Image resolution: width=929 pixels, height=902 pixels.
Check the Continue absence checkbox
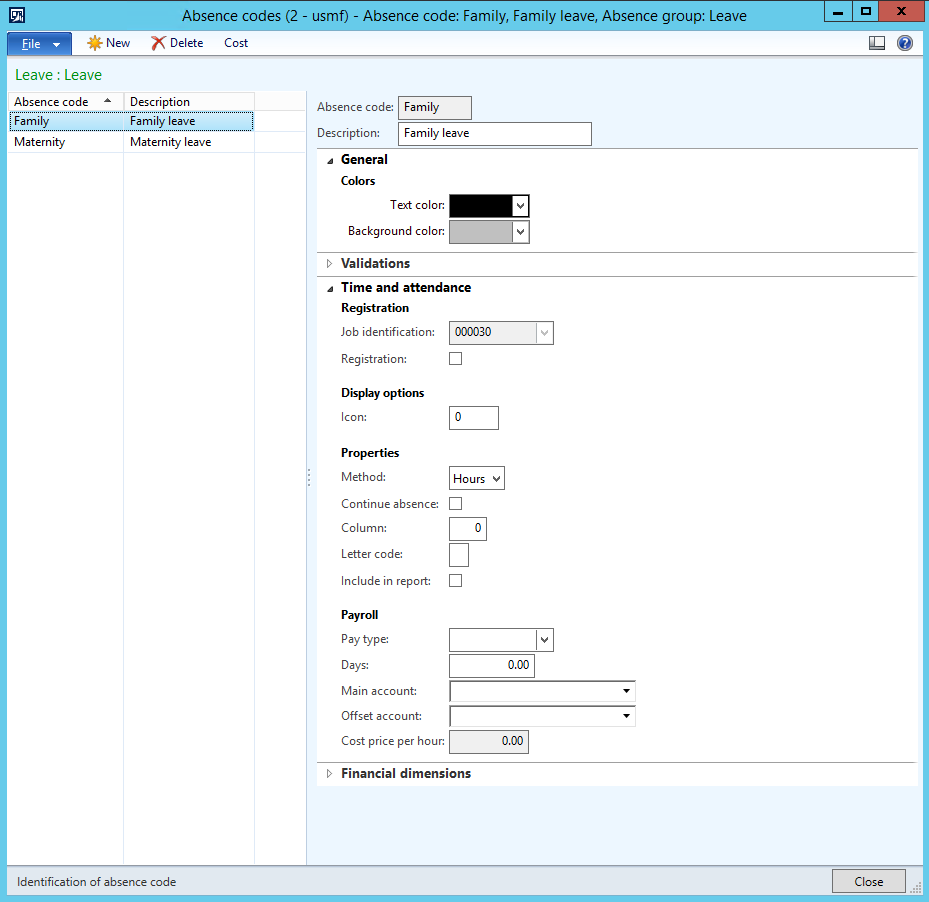pos(456,504)
